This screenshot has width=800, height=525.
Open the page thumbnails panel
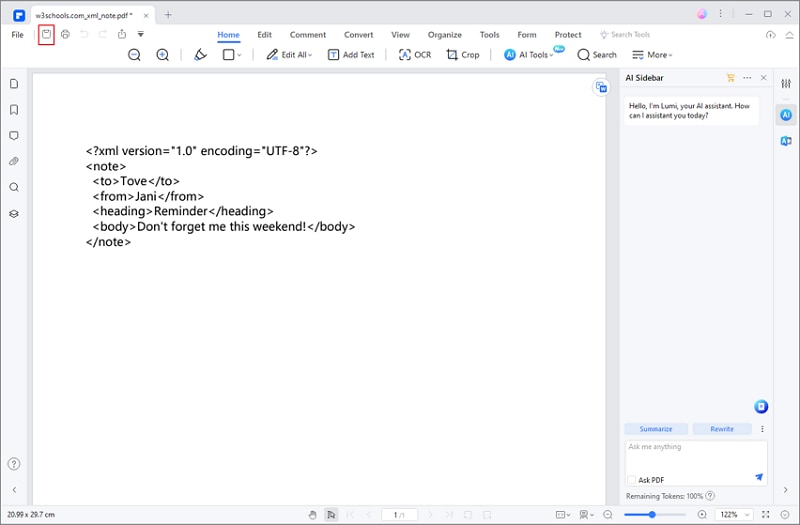click(14, 84)
